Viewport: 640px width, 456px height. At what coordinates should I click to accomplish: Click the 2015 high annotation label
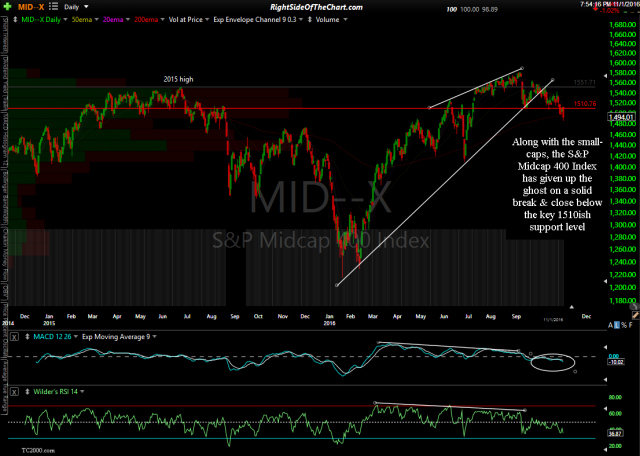(x=178, y=79)
